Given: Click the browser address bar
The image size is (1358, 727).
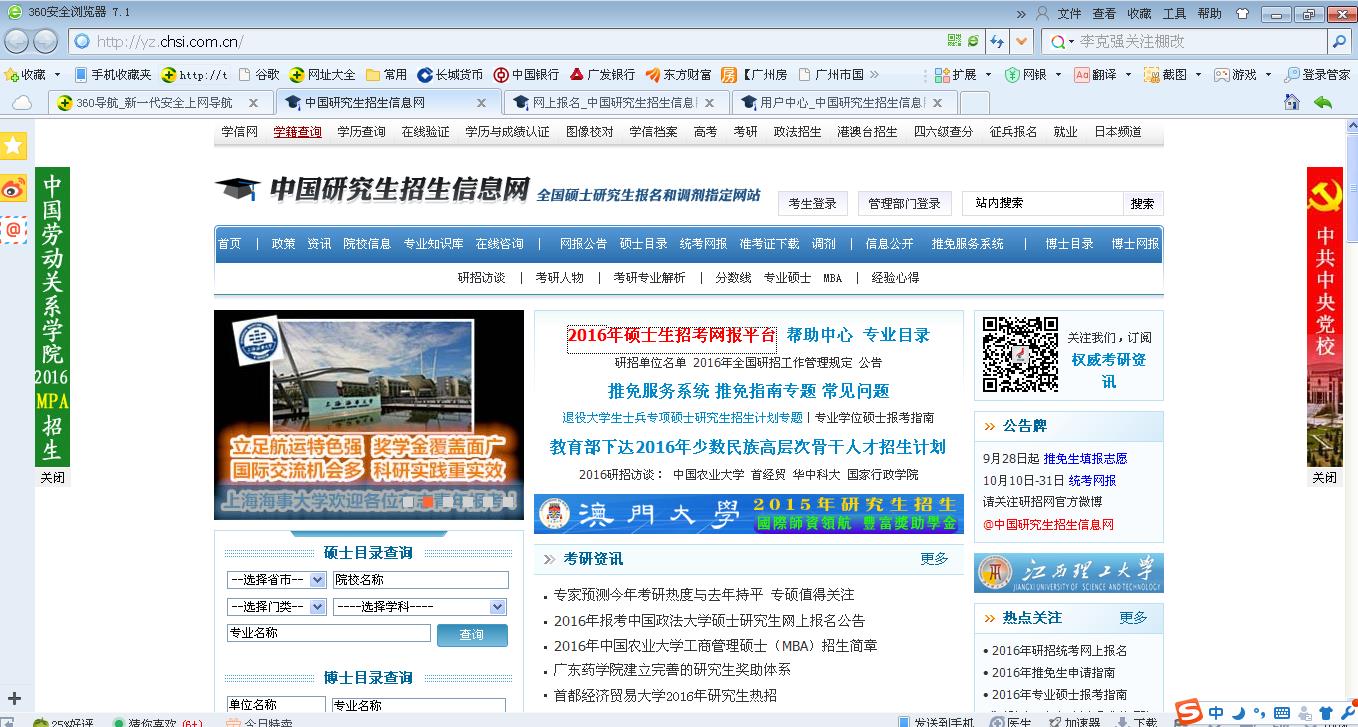Looking at the screenshot, I should pos(508,41).
